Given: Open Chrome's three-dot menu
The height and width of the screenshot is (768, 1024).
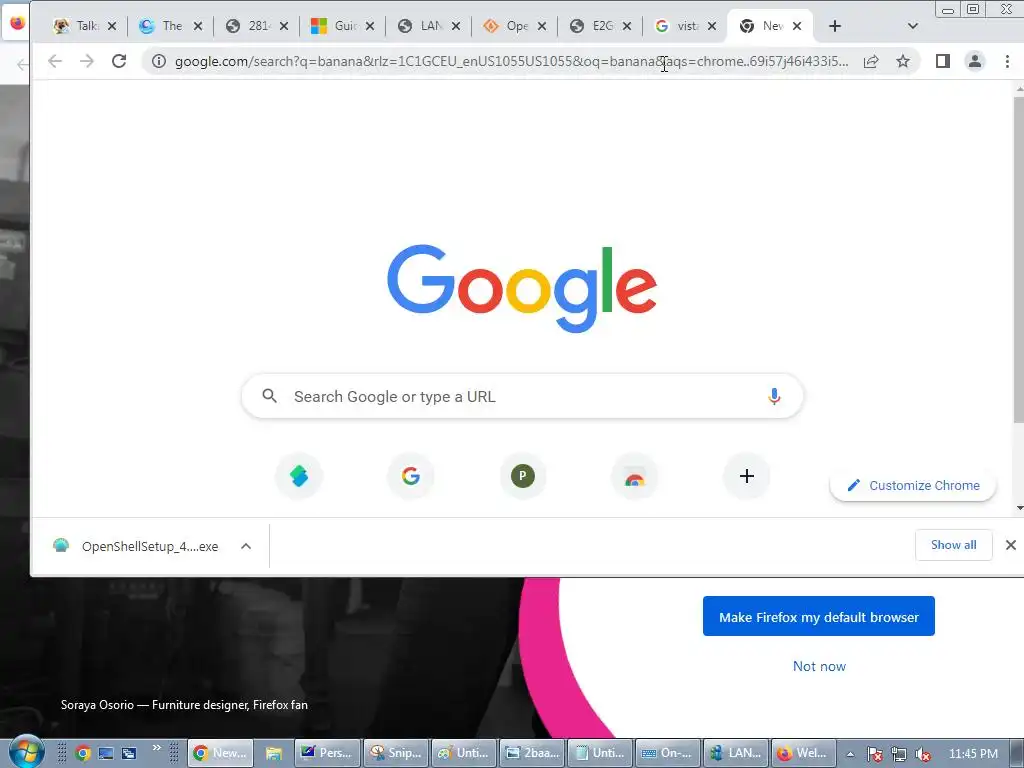Looking at the screenshot, I should tap(1007, 61).
